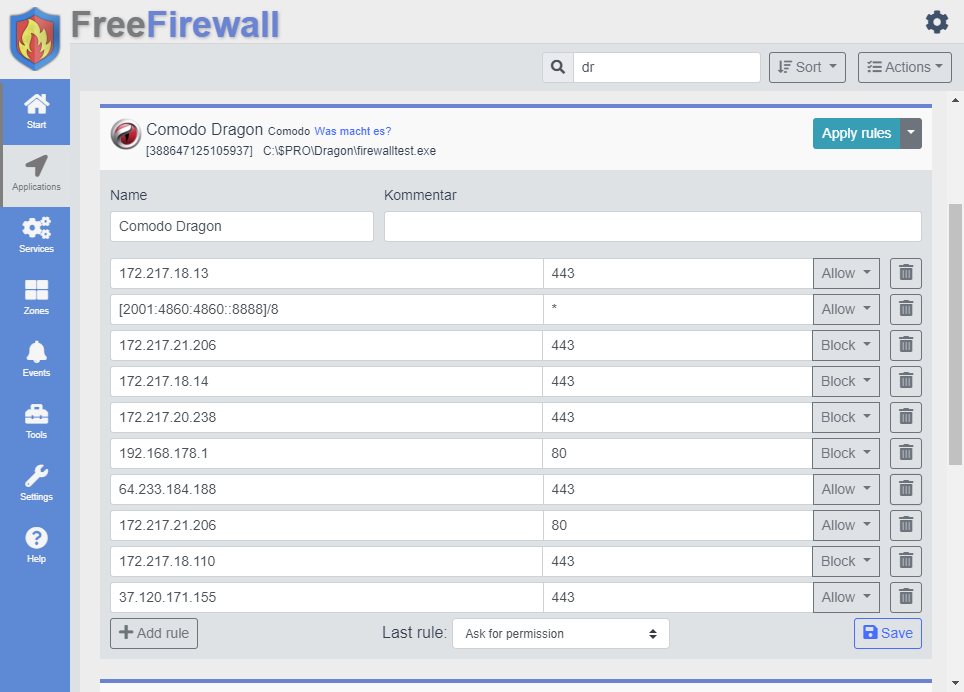The image size is (964, 692).
Task: Open FreeFirewall Settings from sidebar
Action: [36, 483]
